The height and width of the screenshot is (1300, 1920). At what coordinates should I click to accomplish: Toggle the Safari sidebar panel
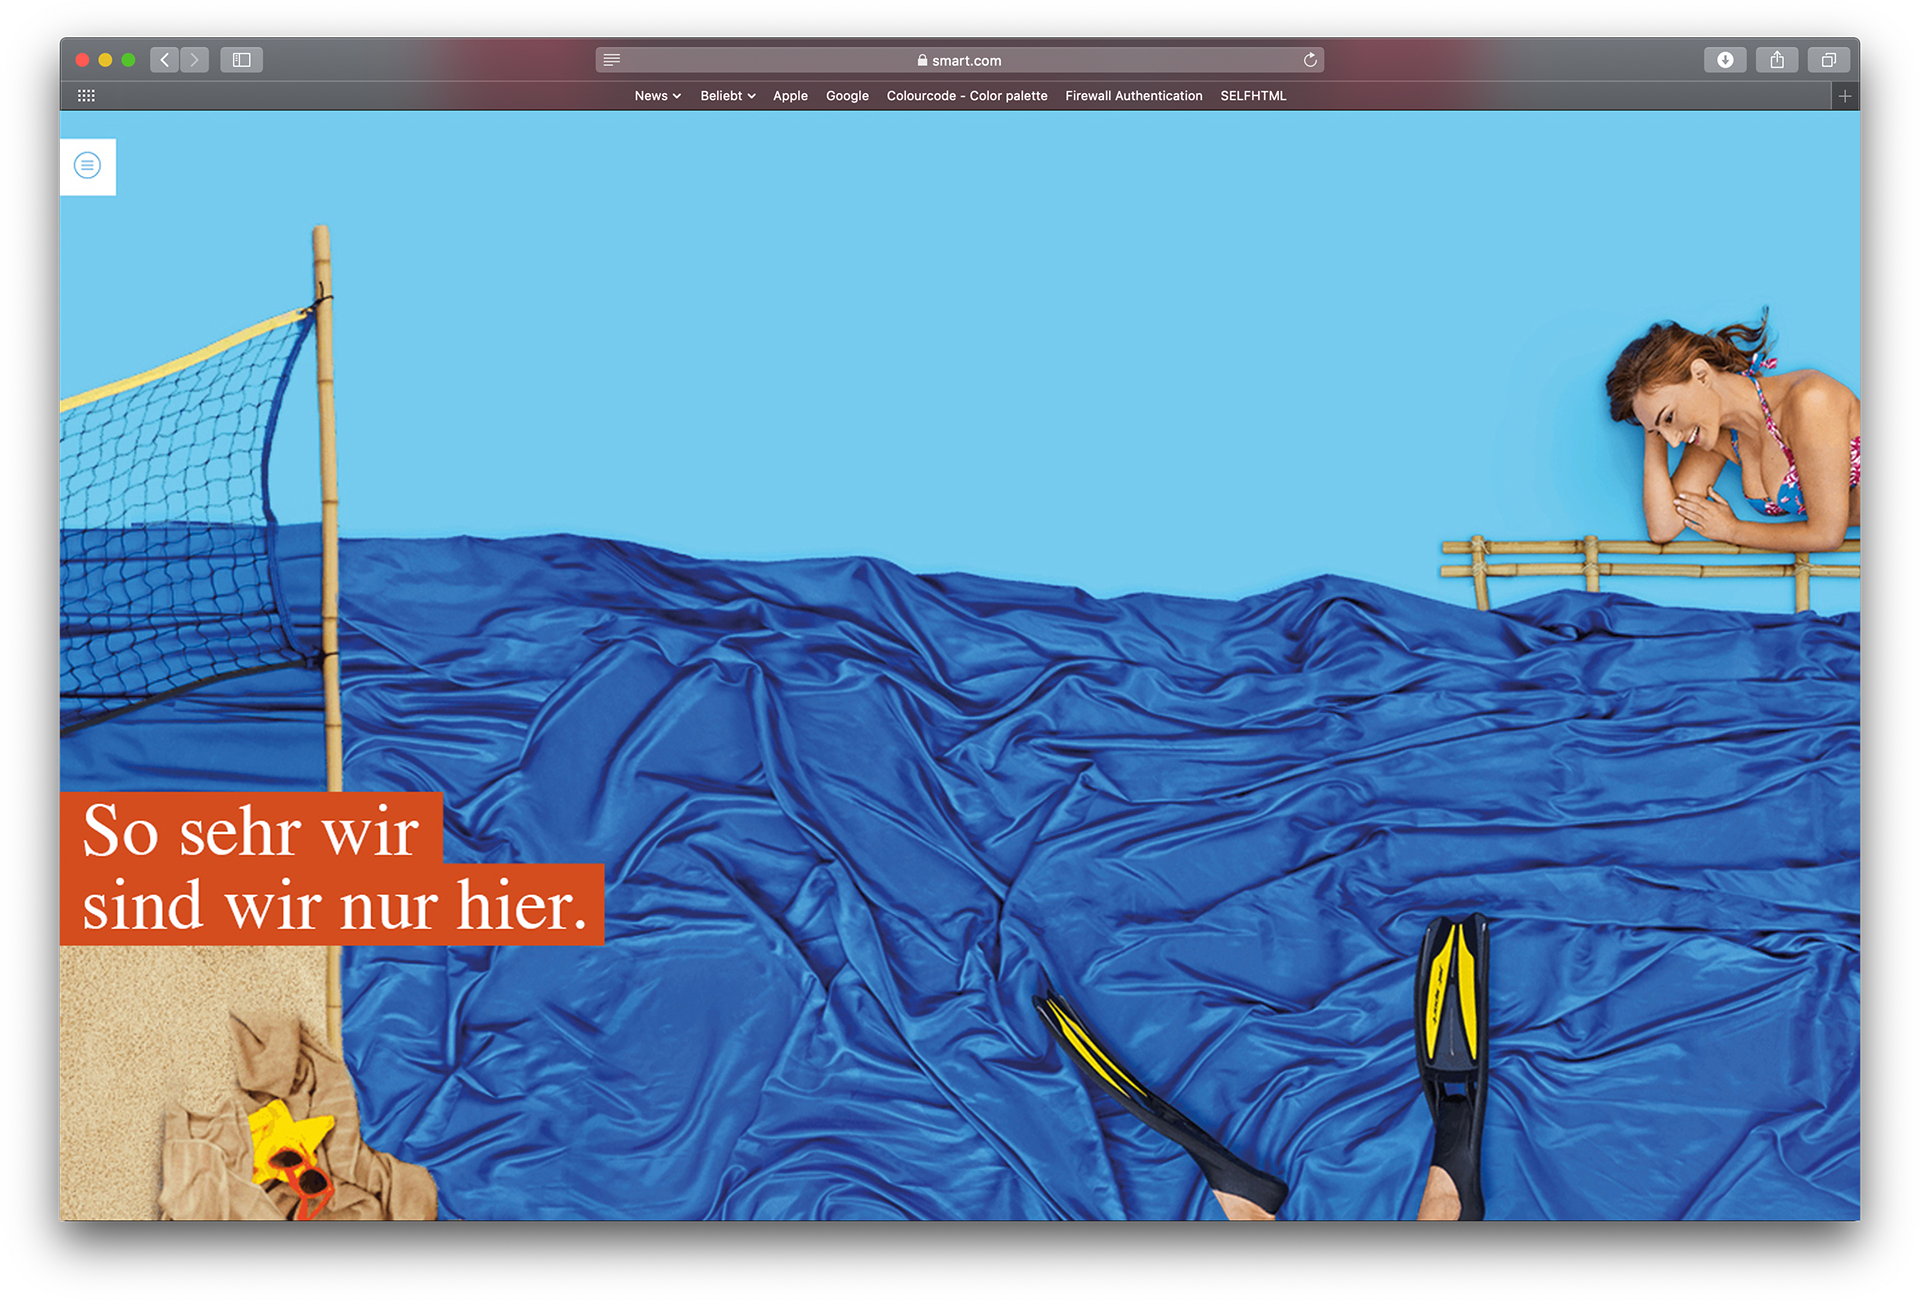(241, 60)
